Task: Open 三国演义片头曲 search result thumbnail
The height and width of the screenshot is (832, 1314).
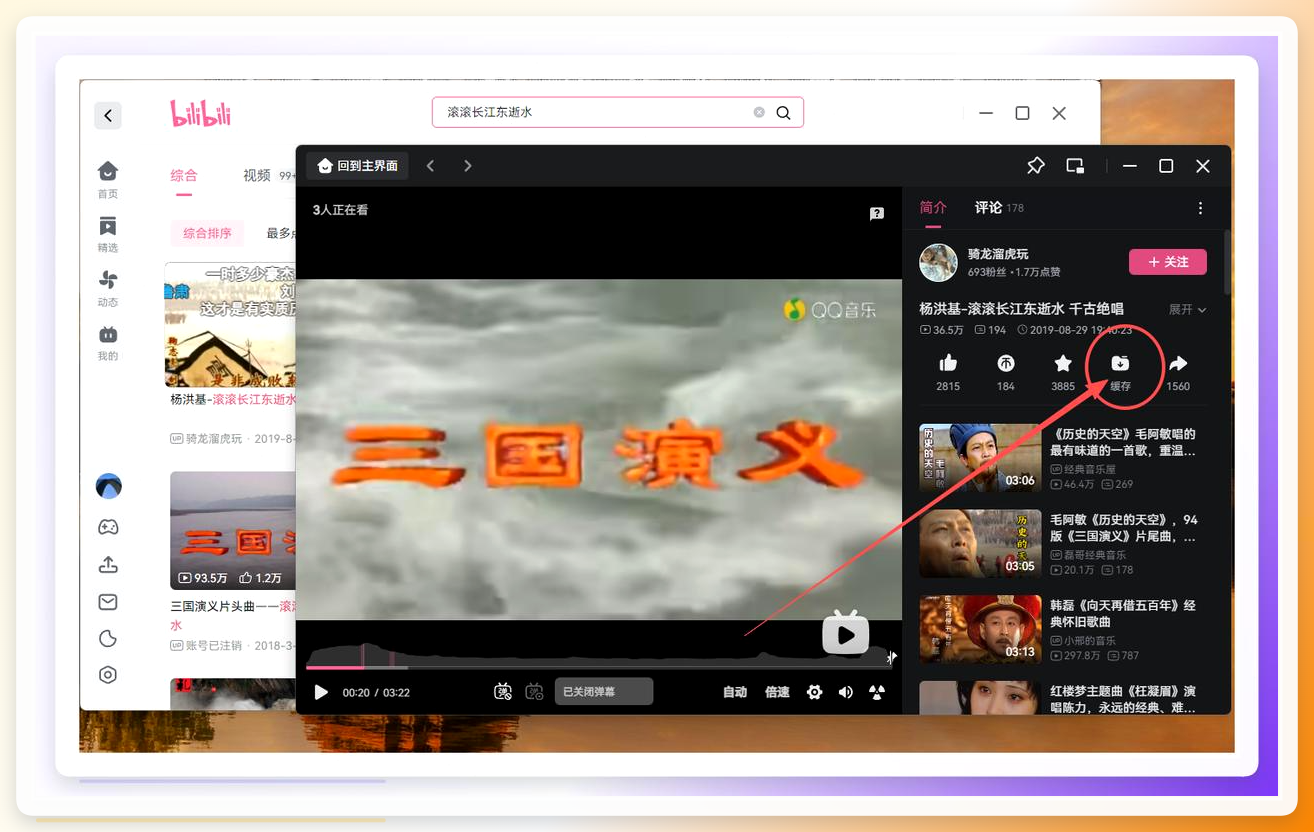Action: pos(234,530)
